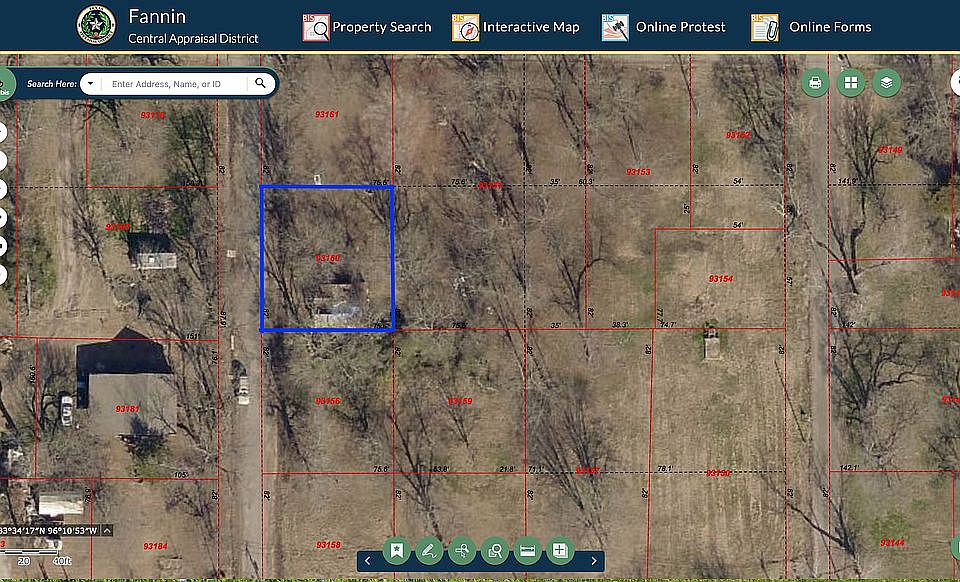Open the basemap gallery grid icon
The width and height of the screenshot is (960, 582).
851,83
